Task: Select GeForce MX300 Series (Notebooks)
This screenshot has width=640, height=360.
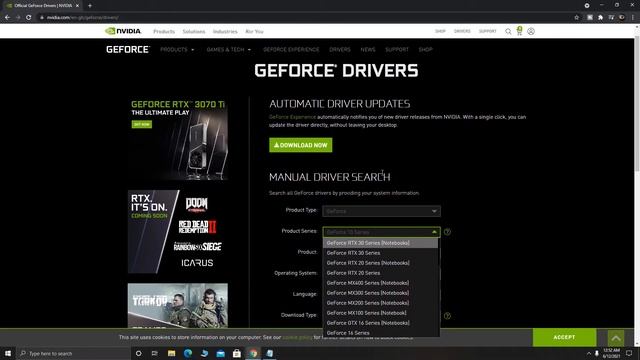Action: tap(380, 293)
